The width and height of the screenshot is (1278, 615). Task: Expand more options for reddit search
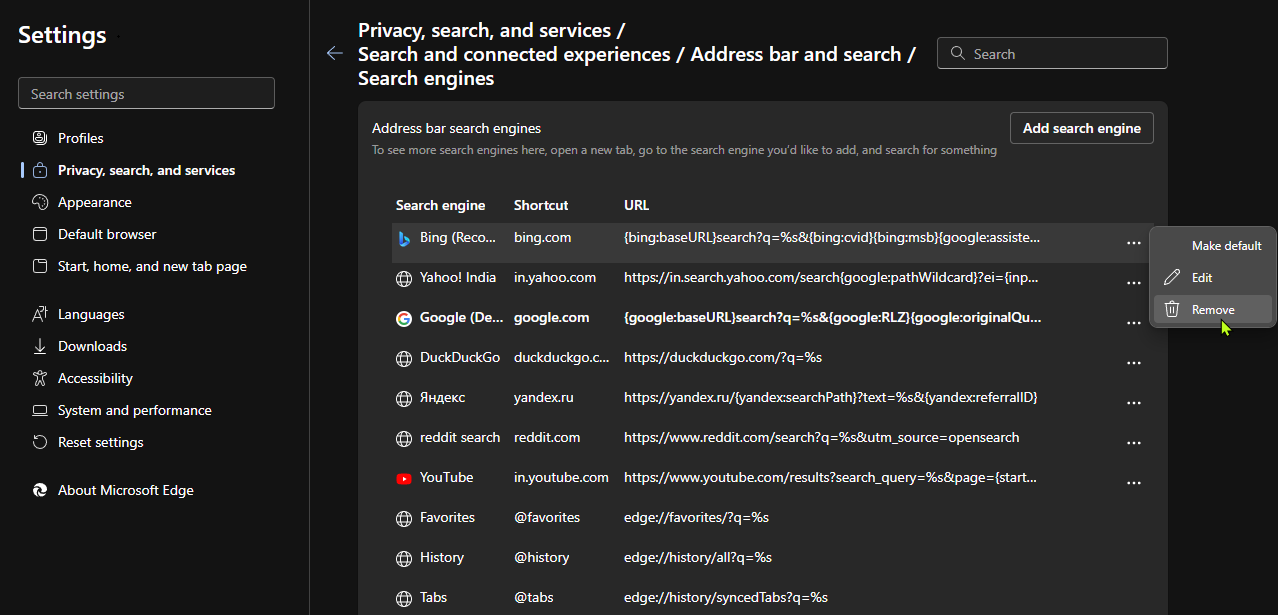click(1133, 443)
